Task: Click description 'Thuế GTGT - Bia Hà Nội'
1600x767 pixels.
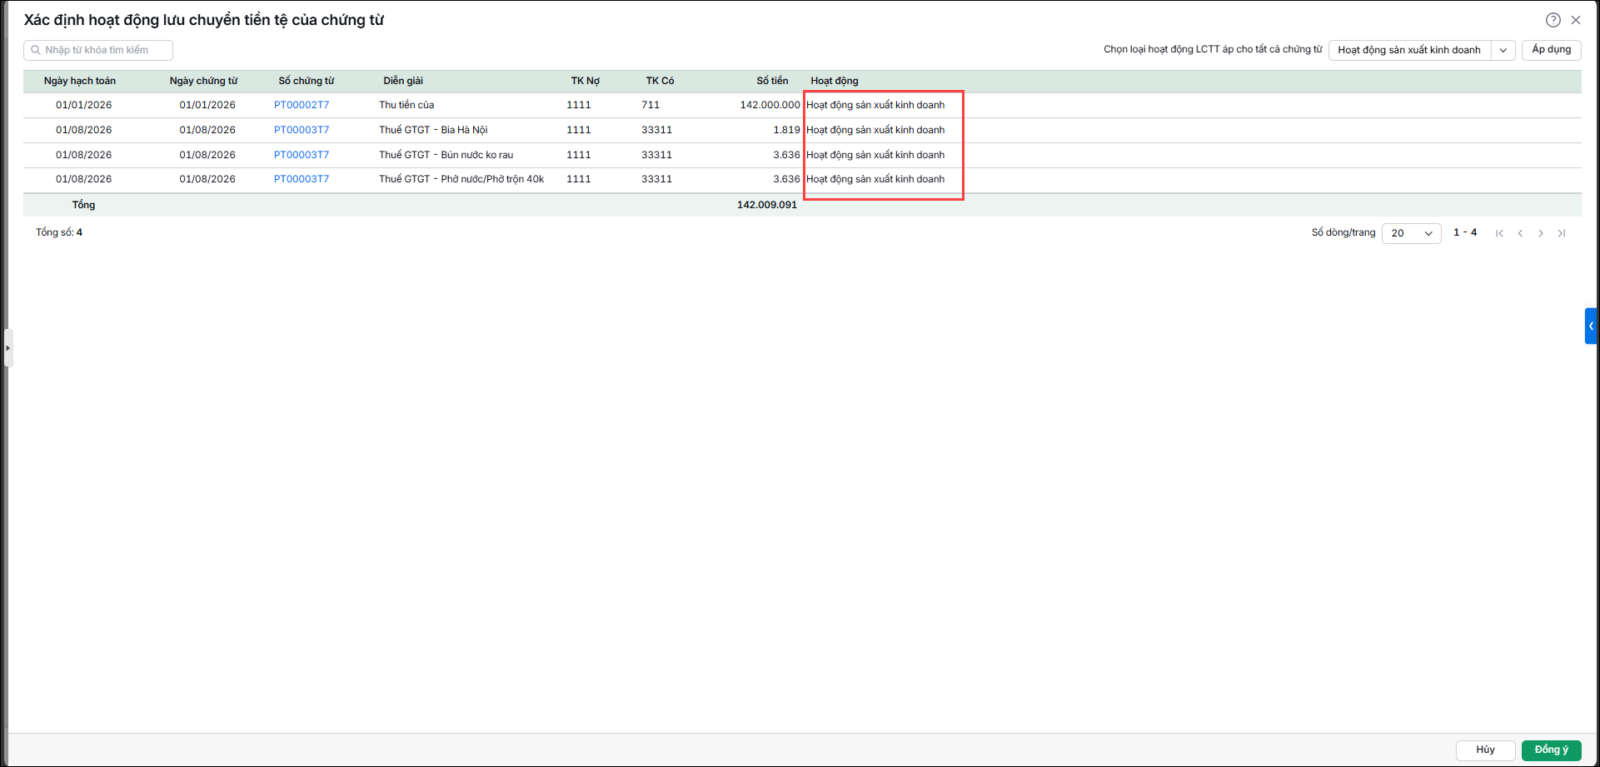Action: pos(433,130)
